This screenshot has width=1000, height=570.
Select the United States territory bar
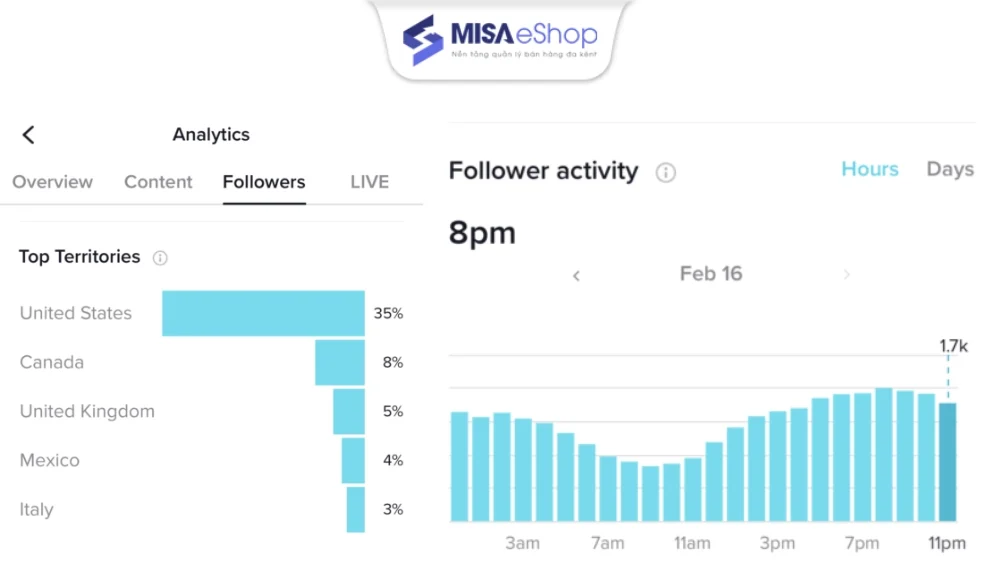[x=263, y=313]
